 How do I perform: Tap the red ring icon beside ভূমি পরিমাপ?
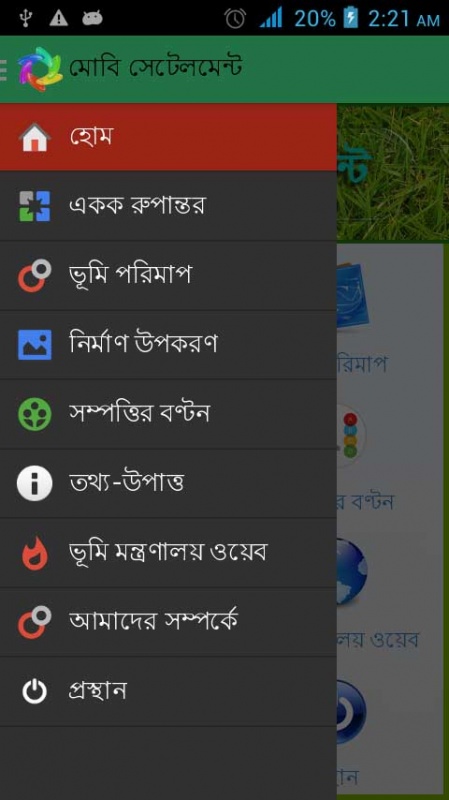(x=35, y=276)
